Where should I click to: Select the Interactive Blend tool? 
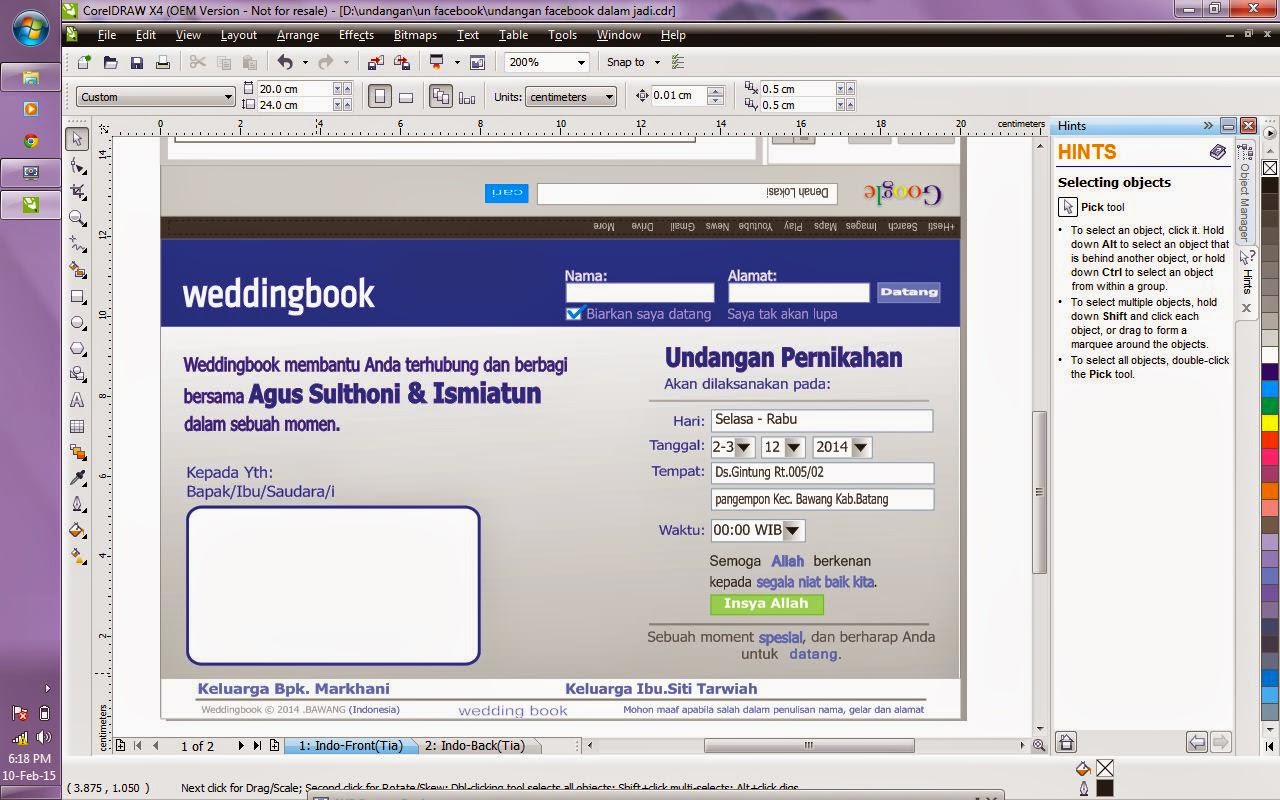tap(77, 452)
